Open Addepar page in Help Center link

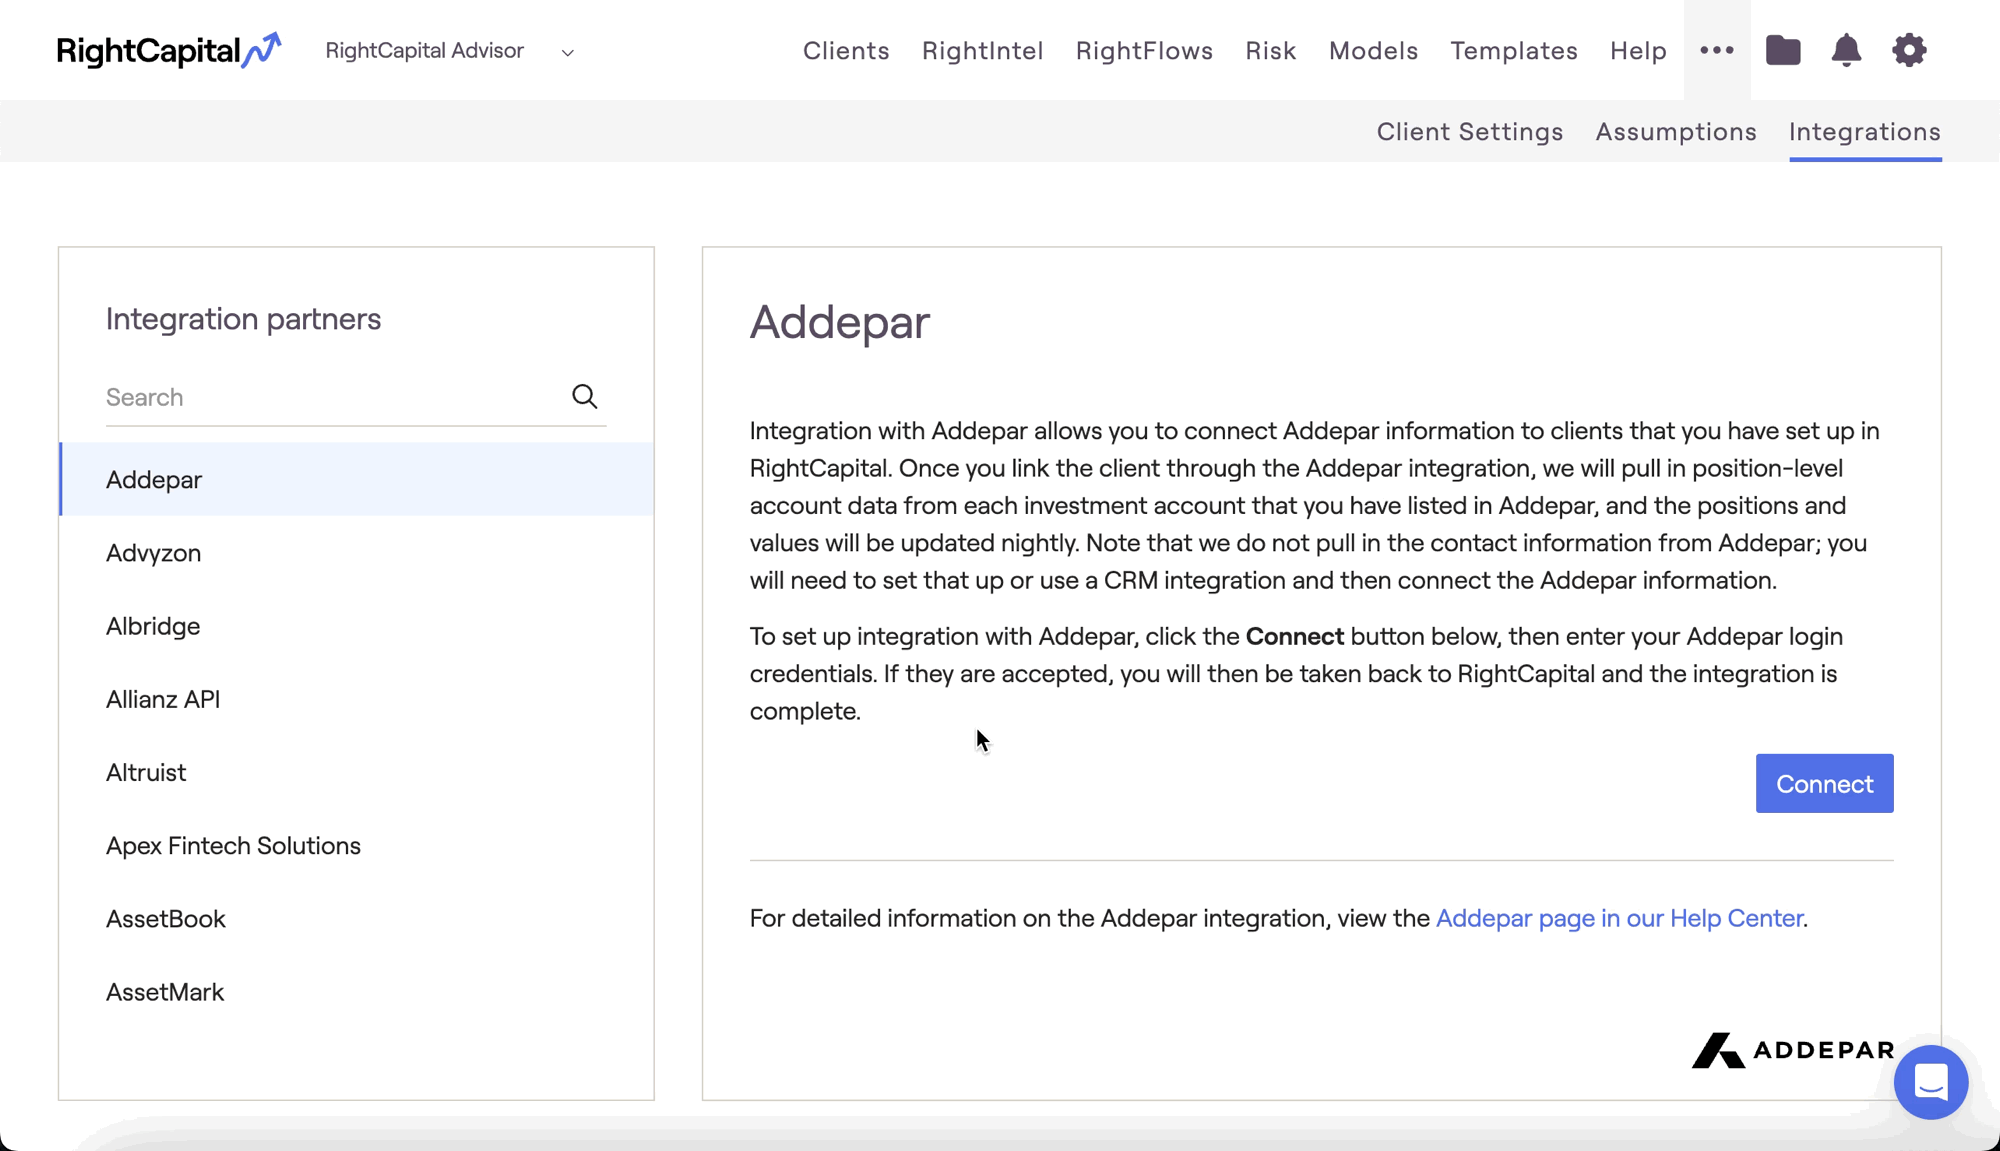pyautogui.click(x=1620, y=918)
